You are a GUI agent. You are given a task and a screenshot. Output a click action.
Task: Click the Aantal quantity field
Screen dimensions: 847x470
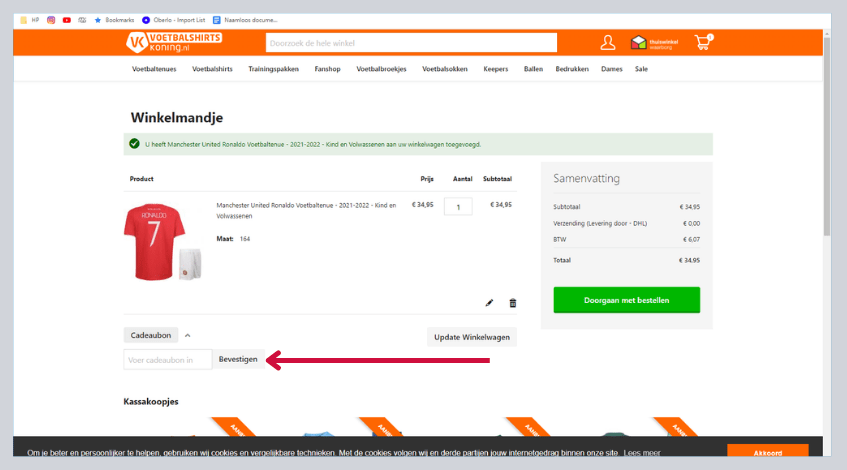[x=458, y=207]
